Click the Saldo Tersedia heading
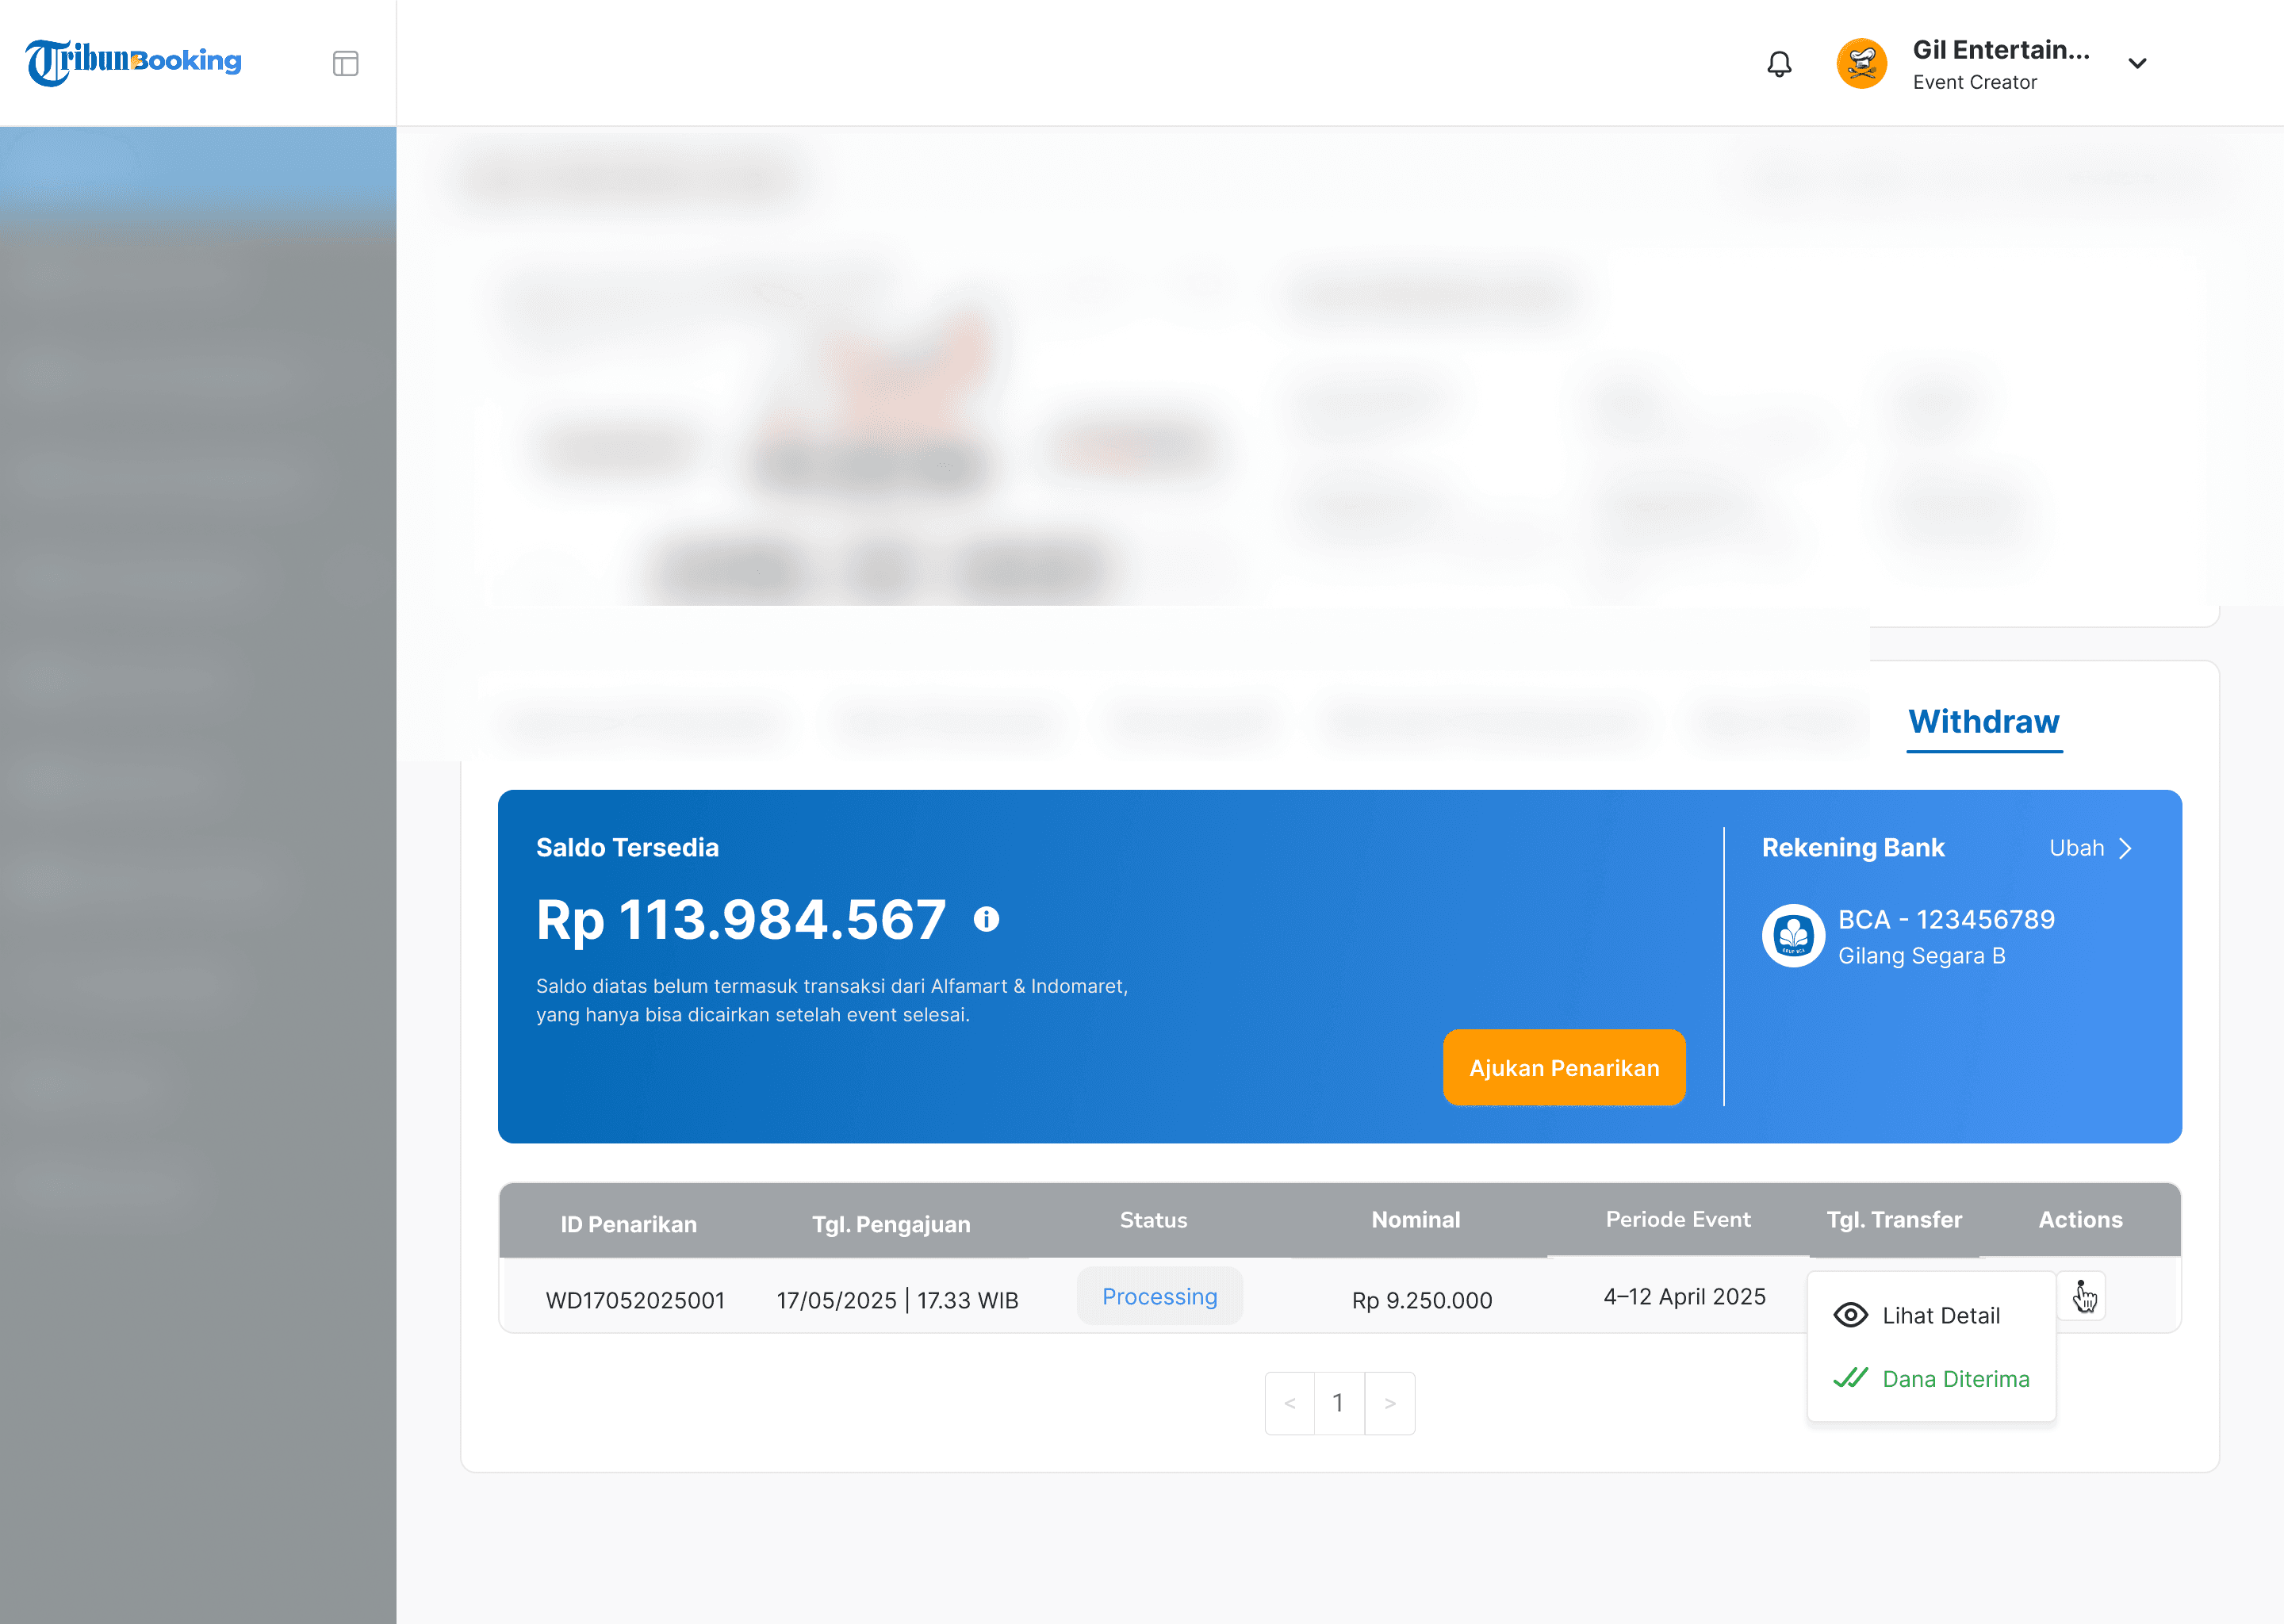Image resolution: width=2284 pixels, height=1624 pixels. point(627,847)
